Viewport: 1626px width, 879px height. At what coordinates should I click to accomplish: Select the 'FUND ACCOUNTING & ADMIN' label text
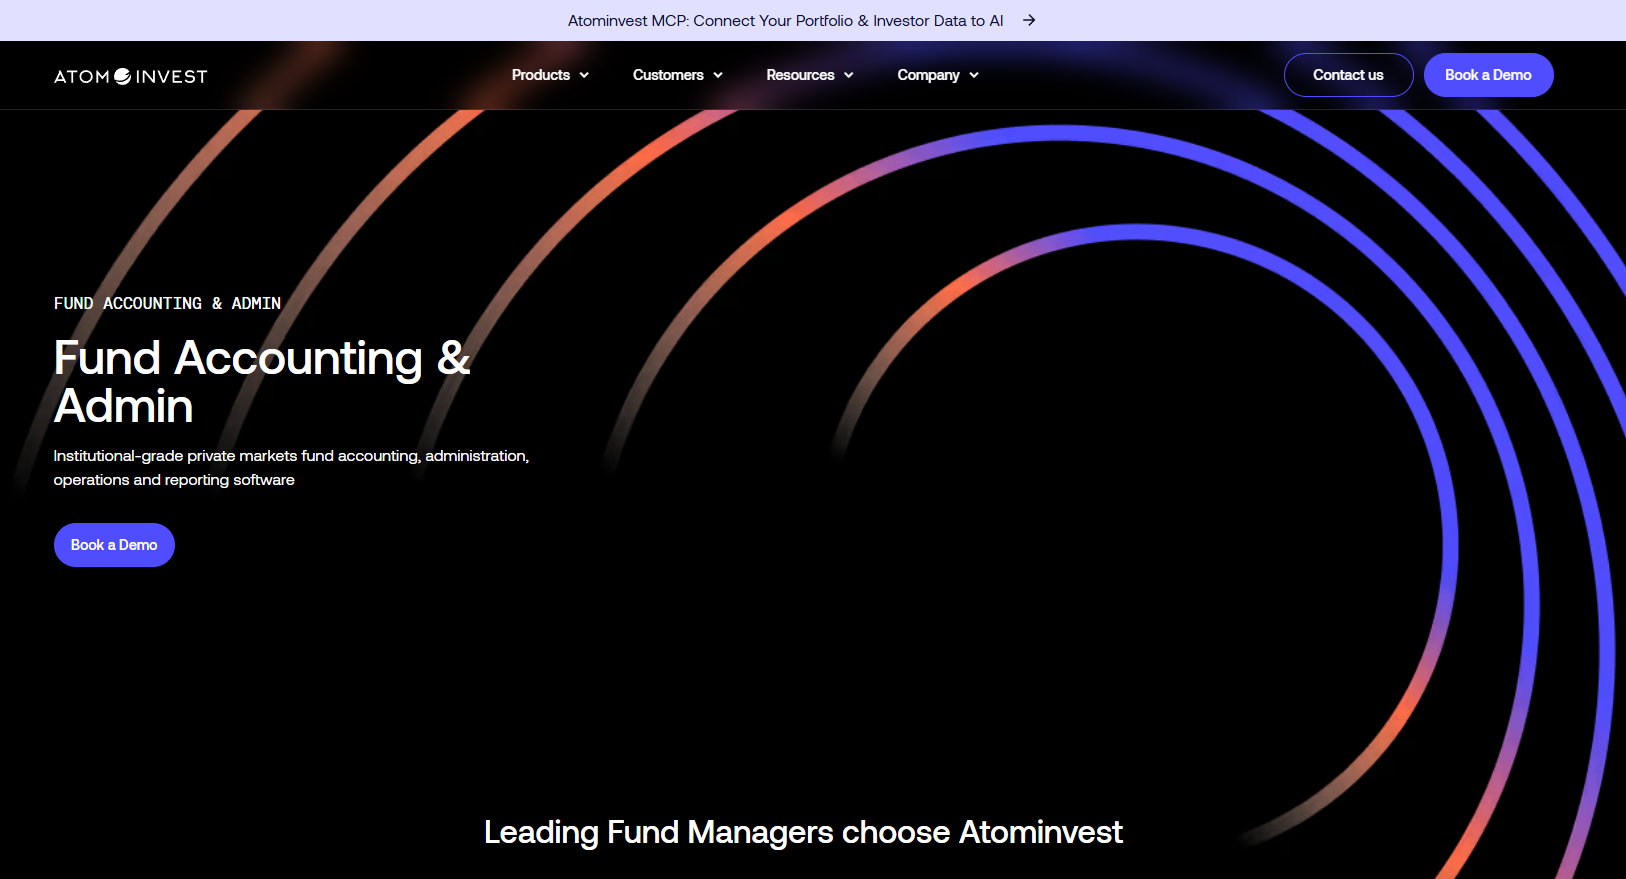167,303
